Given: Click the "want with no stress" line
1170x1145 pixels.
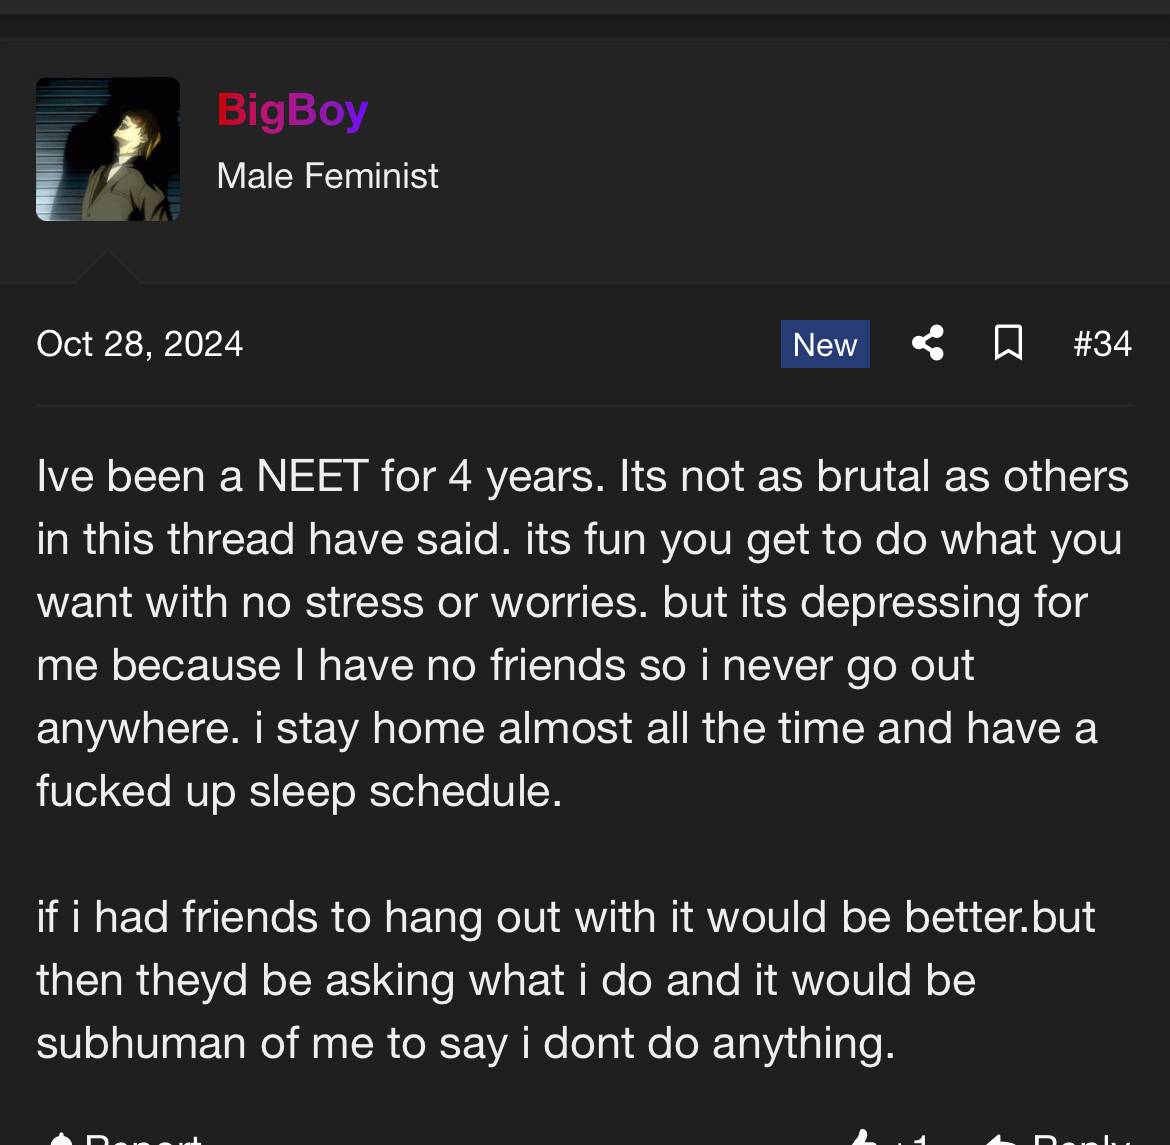Looking at the screenshot, I should pyautogui.click(x=562, y=602).
